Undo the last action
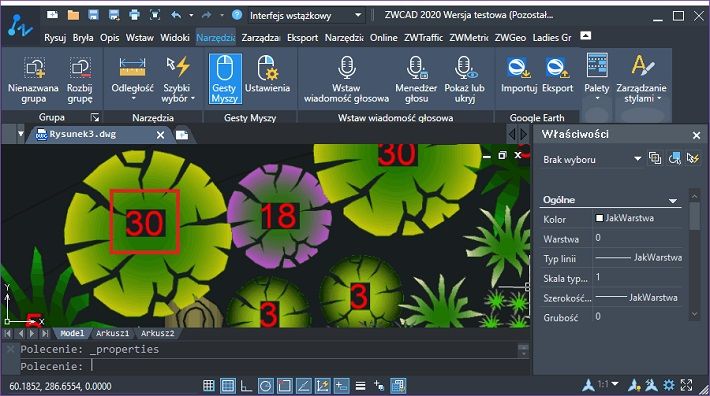Screen dimensions: 710x396 point(176,15)
